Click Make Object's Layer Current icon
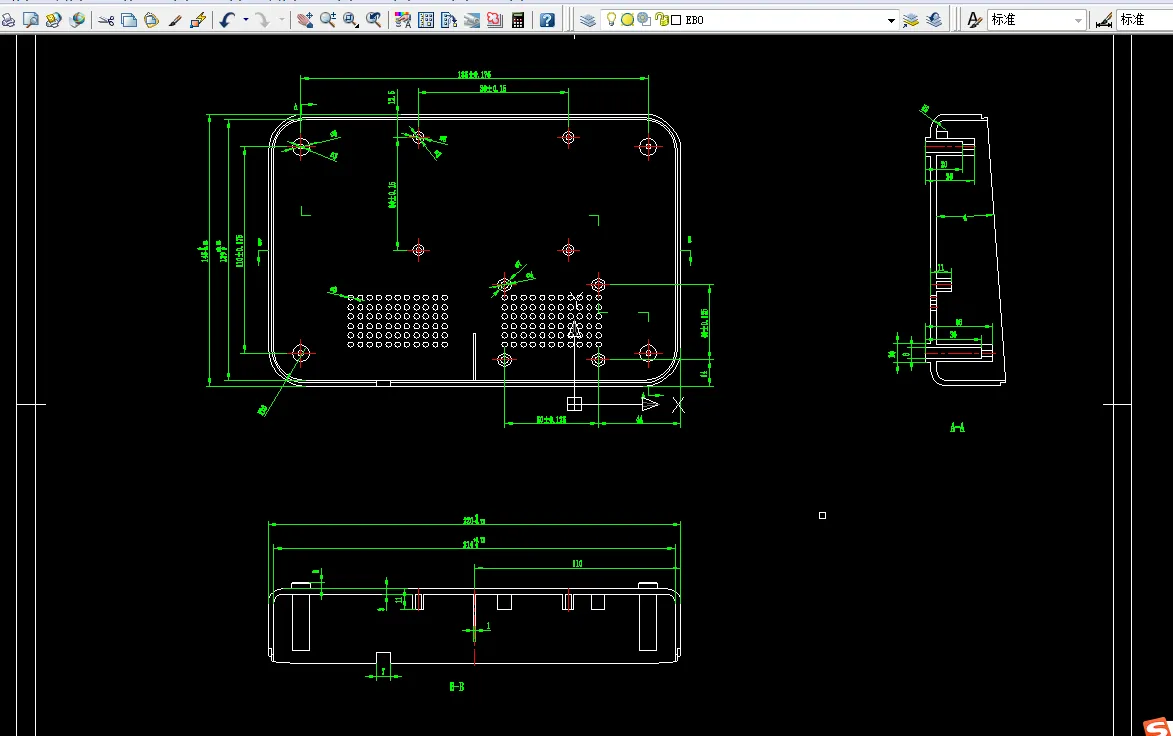This screenshot has width=1173, height=736. click(x=910, y=20)
